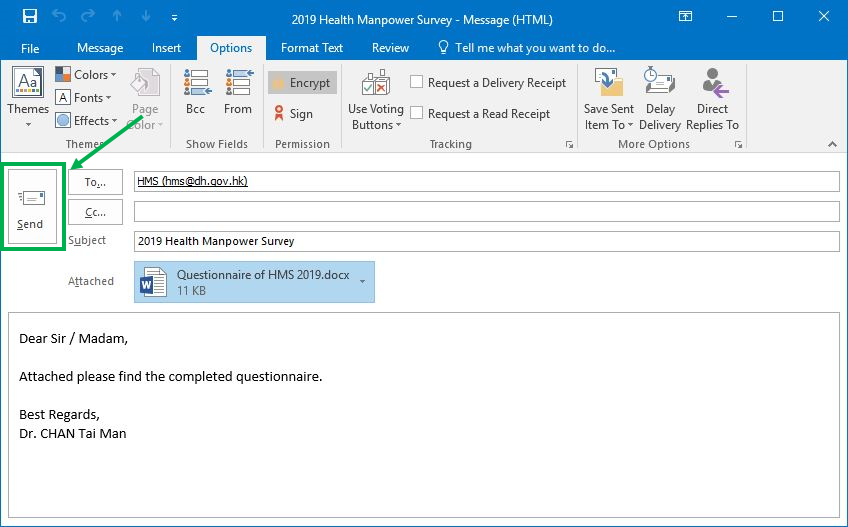Switch to the Format Text tab
This screenshot has height=527, width=848.
pyautogui.click(x=311, y=48)
